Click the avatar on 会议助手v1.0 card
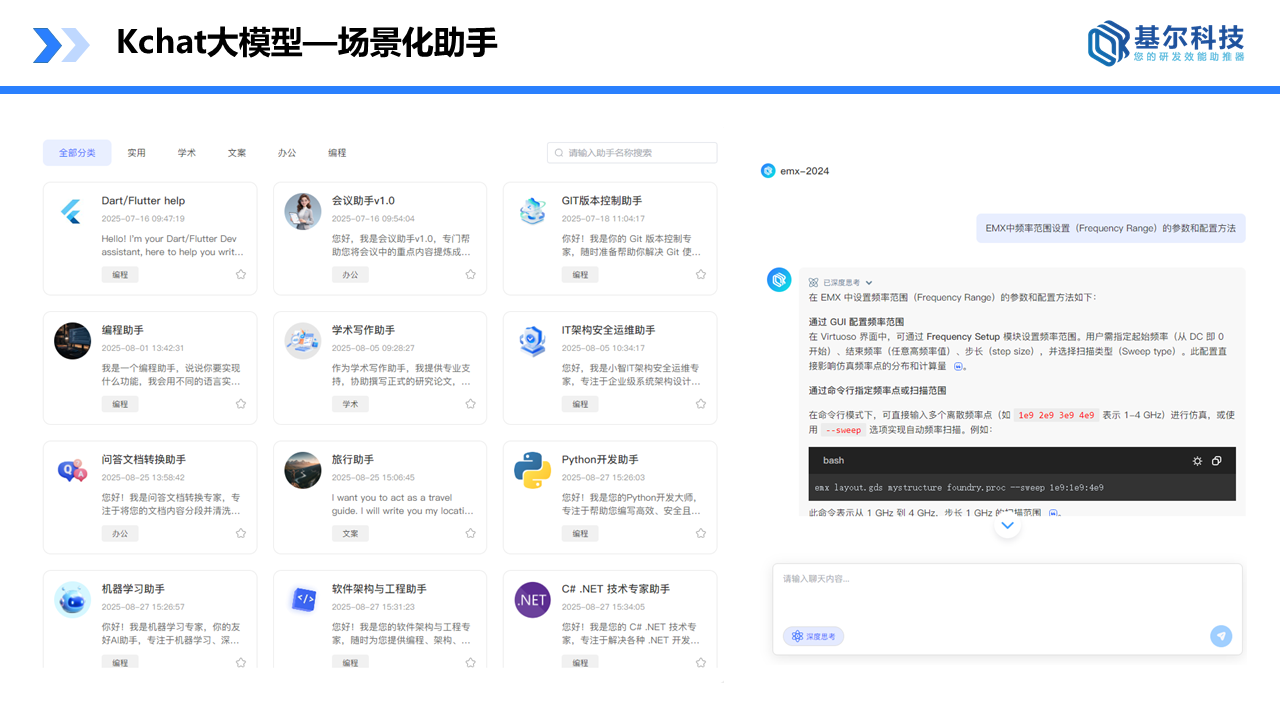The width and height of the screenshot is (1280, 720). [302, 210]
